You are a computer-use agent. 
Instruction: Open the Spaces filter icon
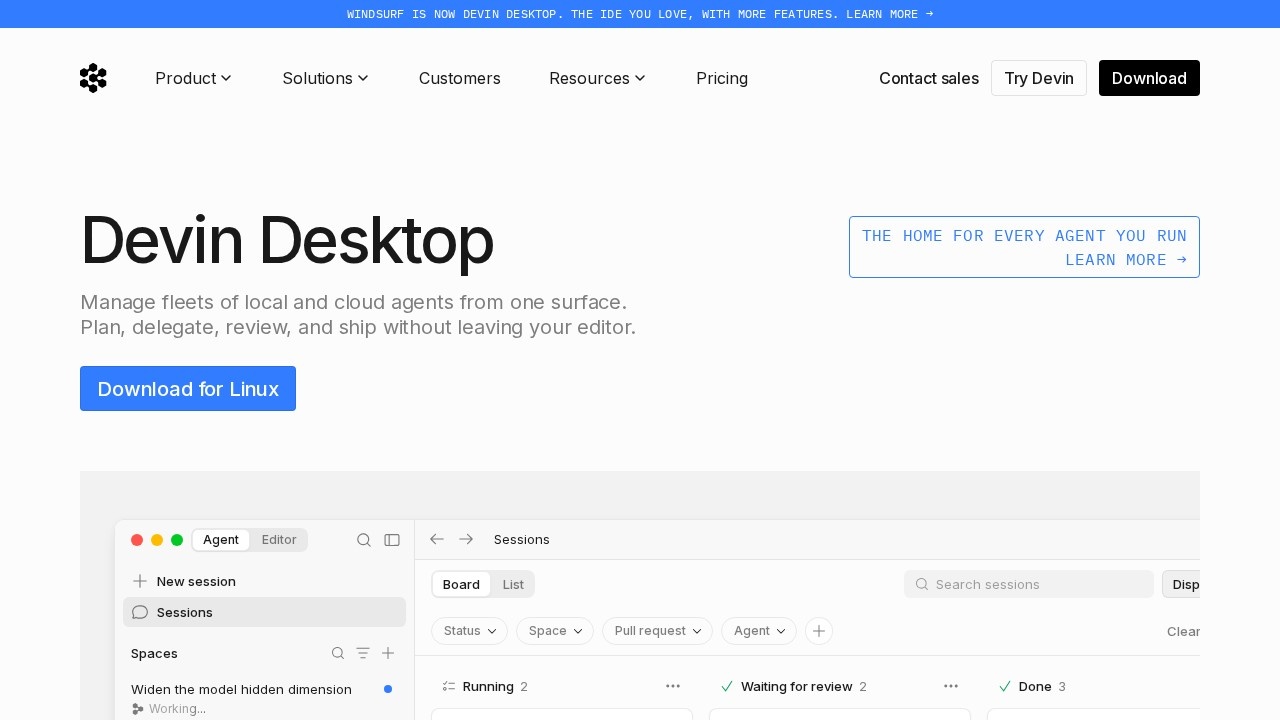363,653
